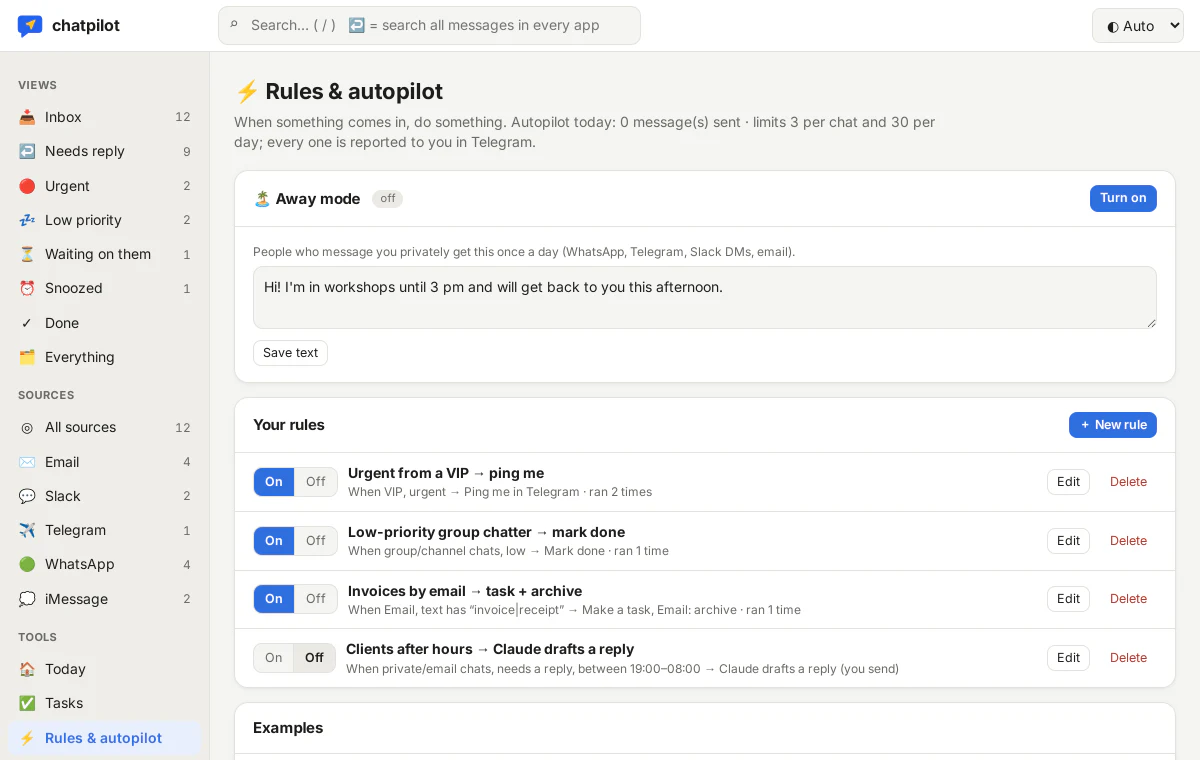The width and height of the screenshot is (1200, 760).
Task: Click the chatpilot logo icon
Action: tap(30, 26)
